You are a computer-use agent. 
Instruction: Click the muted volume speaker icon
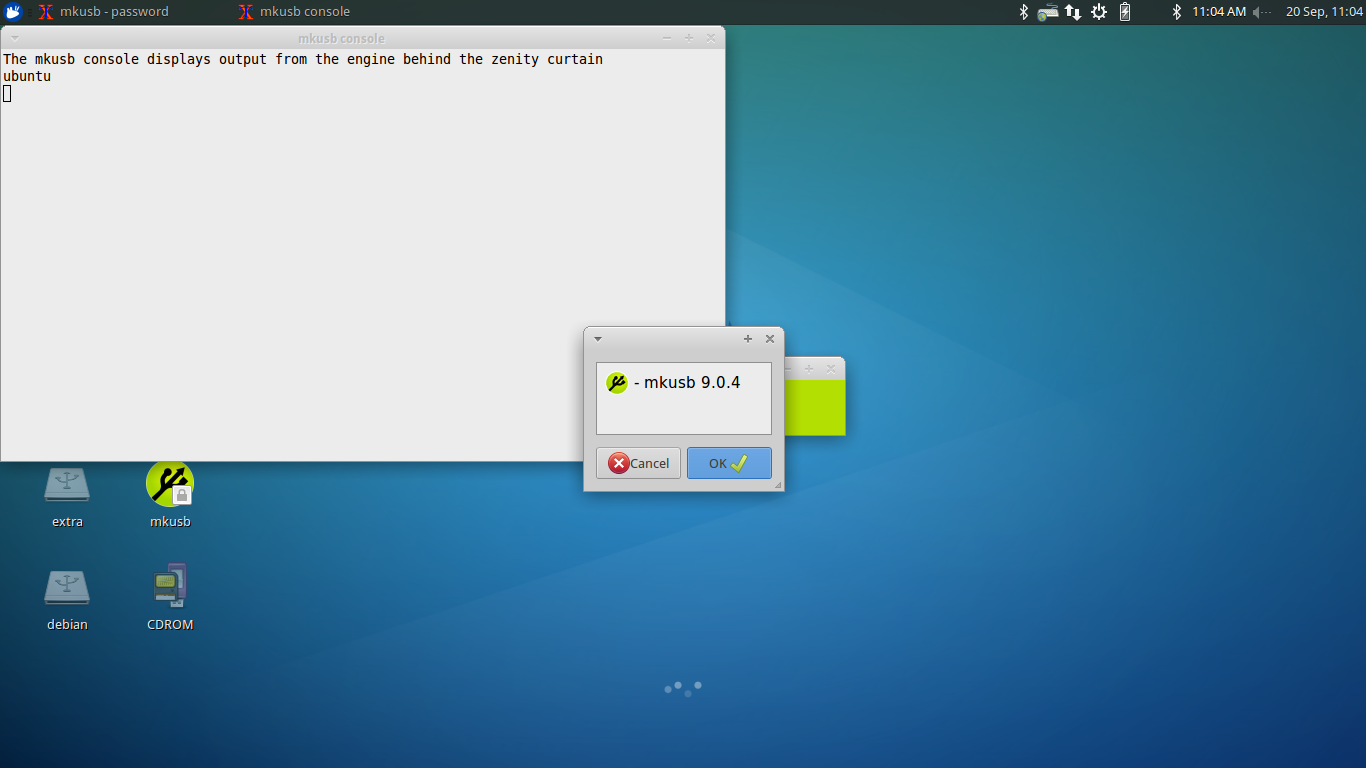click(x=1262, y=12)
